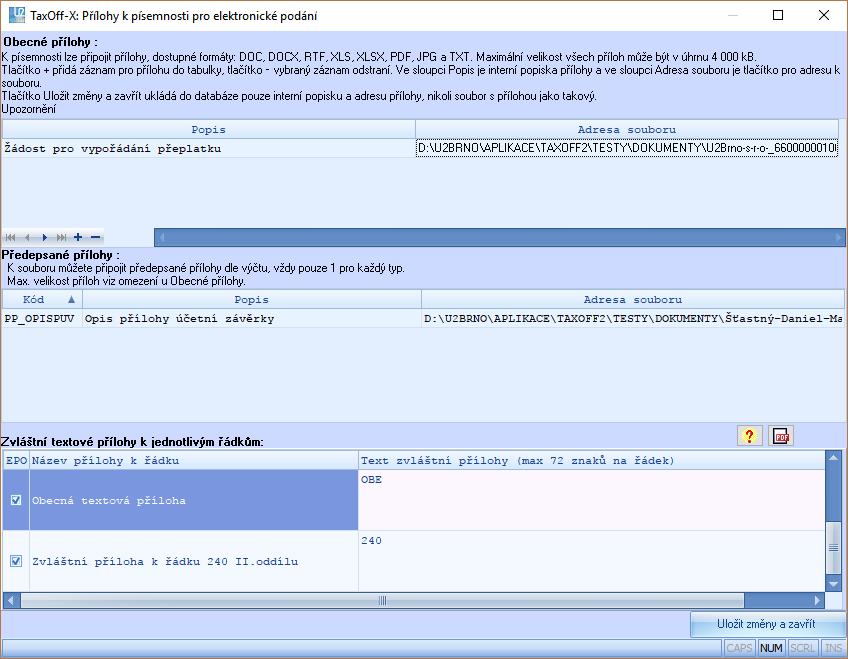Screen dimensions: 848x659
Task: Go to first record in navigator
Action: pyautogui.click(x=10, y=237)
